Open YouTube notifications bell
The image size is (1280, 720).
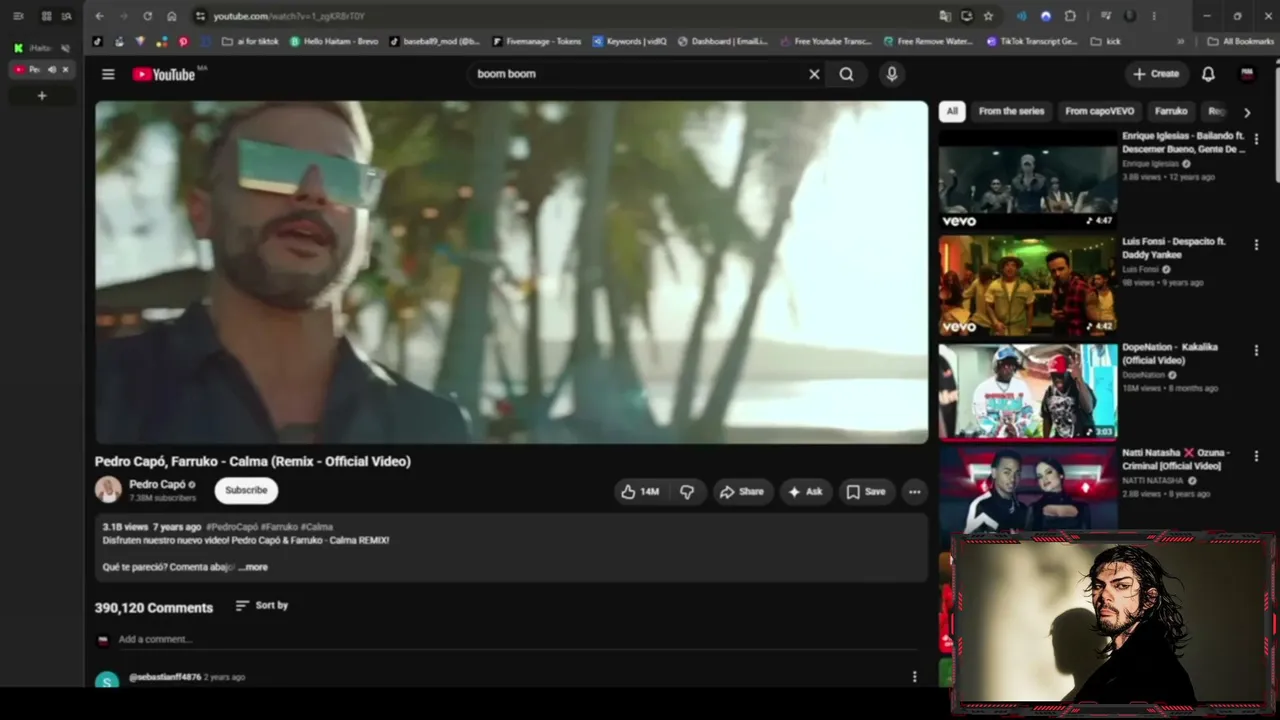click(x=1208, y=74)
